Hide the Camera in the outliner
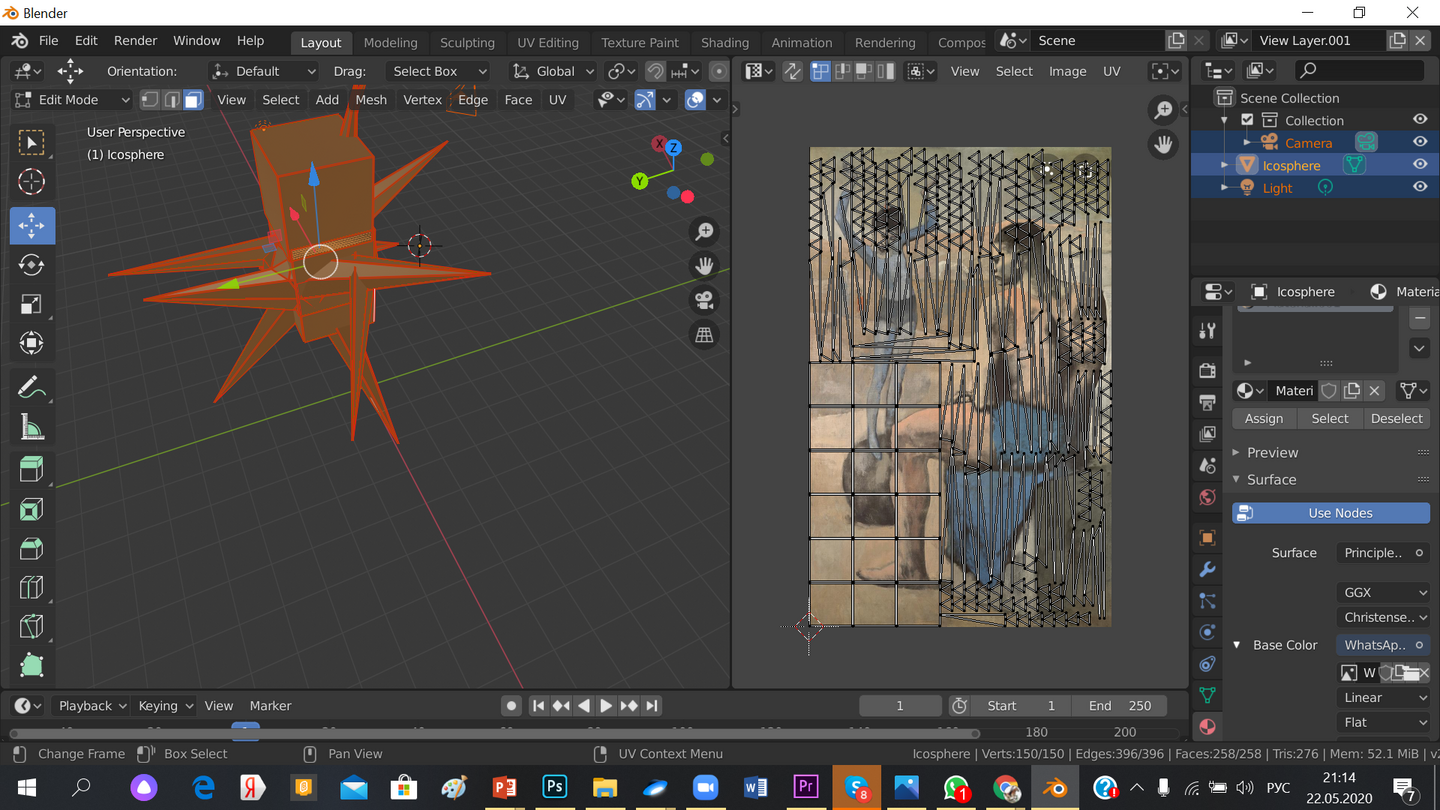The width and height of the screenshot is (1440, 810). click(1420, 142)
